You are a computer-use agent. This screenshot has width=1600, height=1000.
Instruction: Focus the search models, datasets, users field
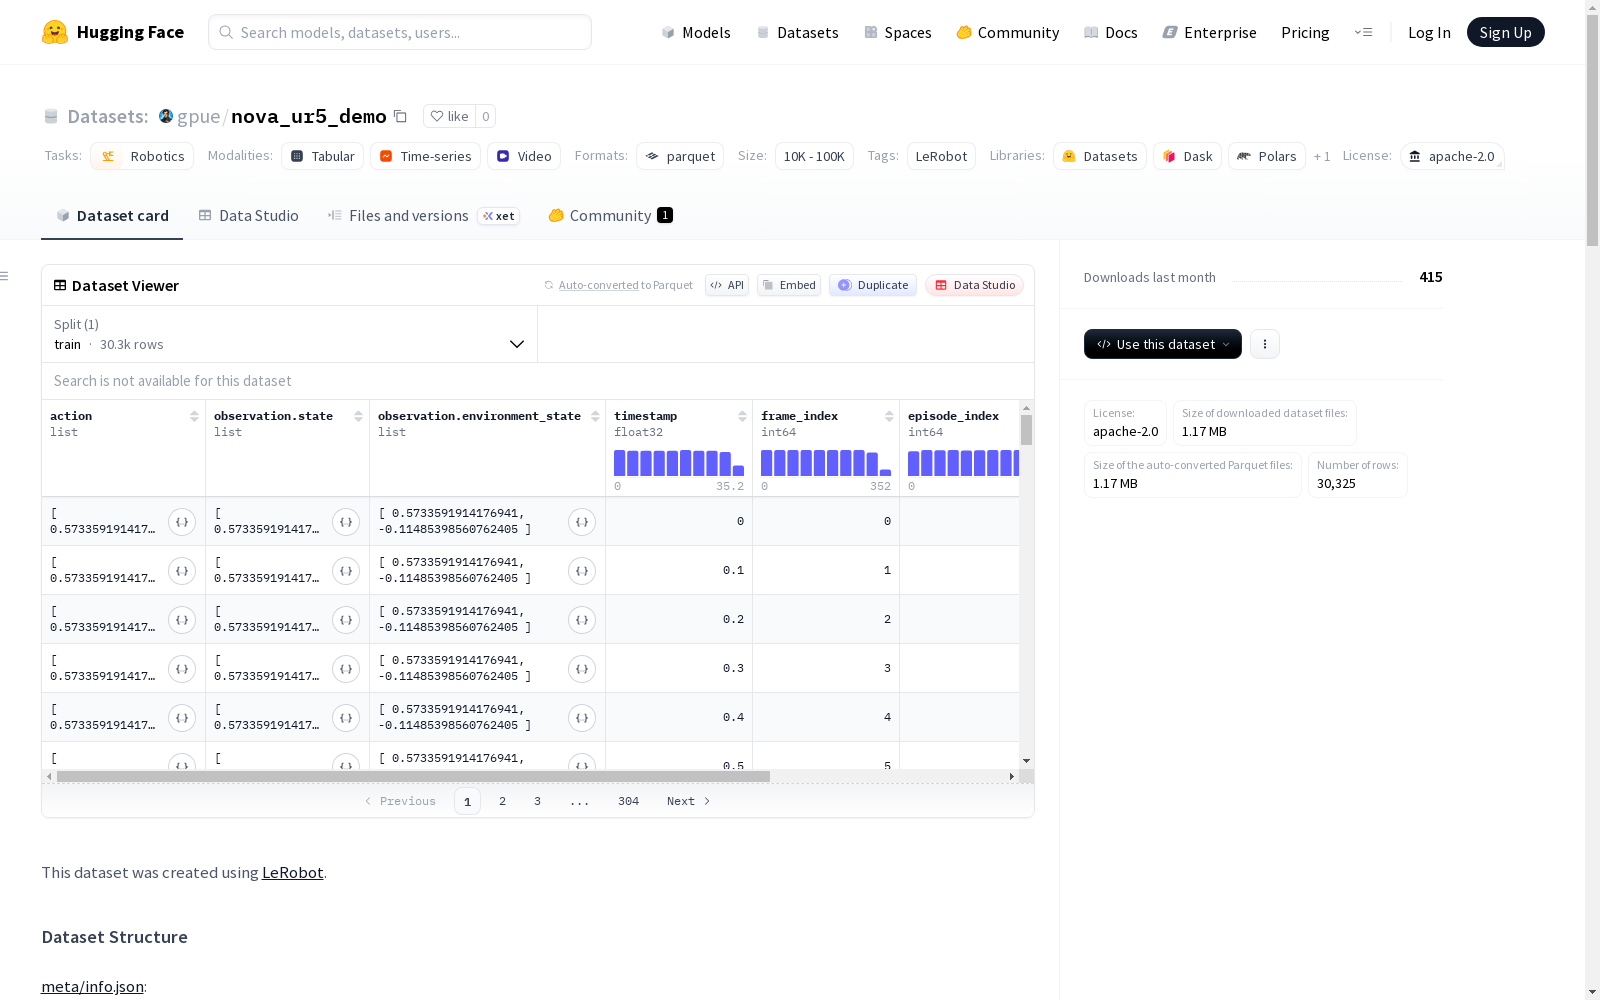coord(400,32)
